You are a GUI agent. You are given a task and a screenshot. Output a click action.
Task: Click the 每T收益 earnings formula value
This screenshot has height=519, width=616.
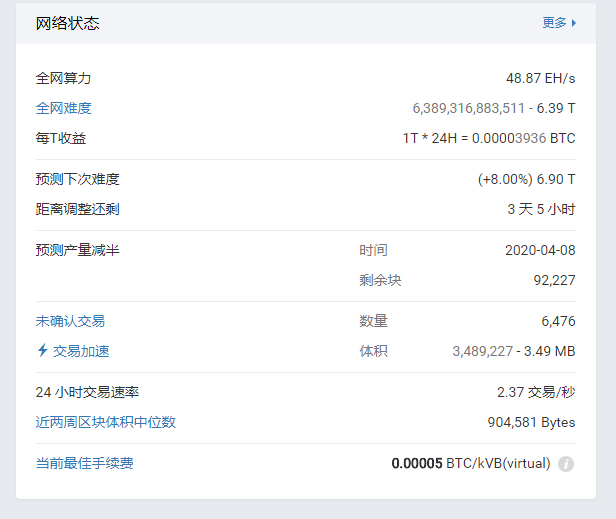[488, 138]
